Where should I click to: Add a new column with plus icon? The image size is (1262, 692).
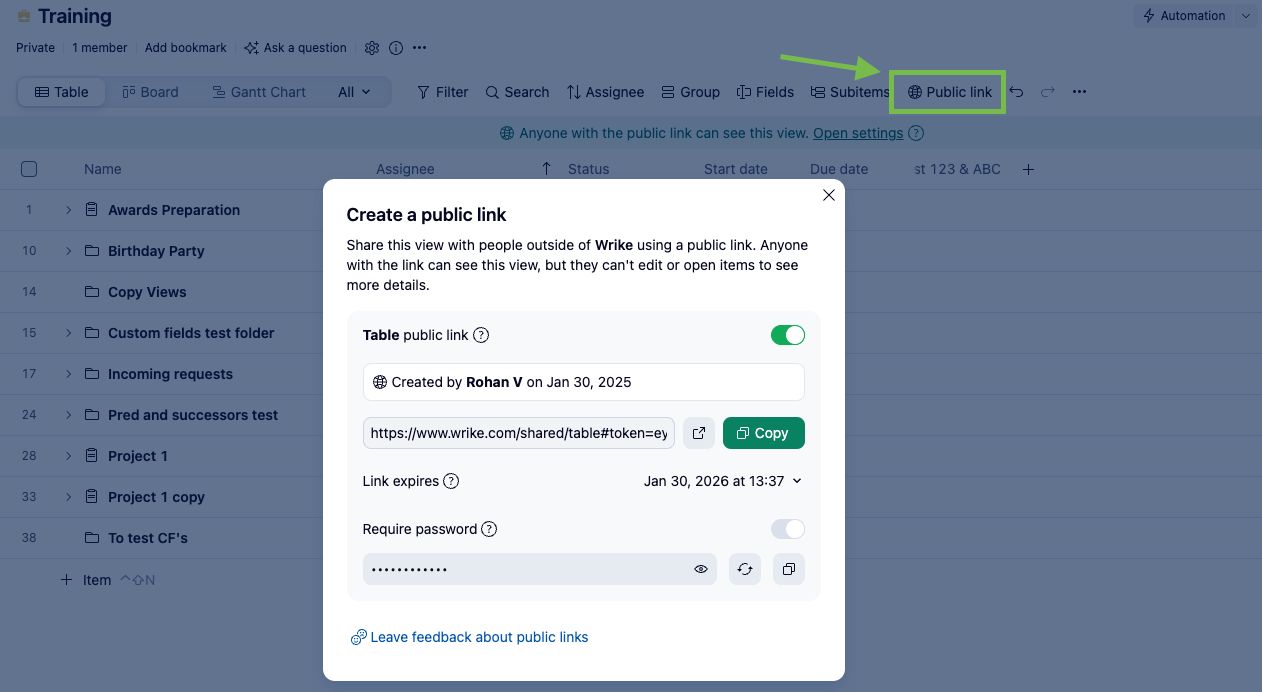pyautogui.click(x=1028, y=169)
